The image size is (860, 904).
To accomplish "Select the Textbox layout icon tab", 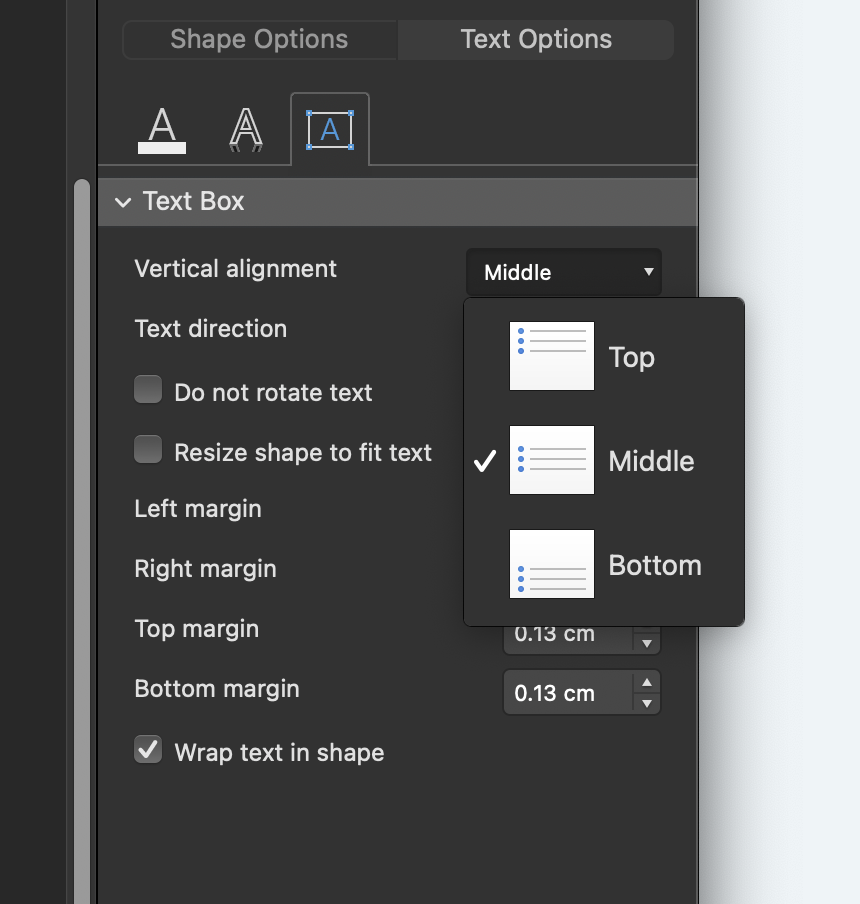I will [x=330, y=130].
